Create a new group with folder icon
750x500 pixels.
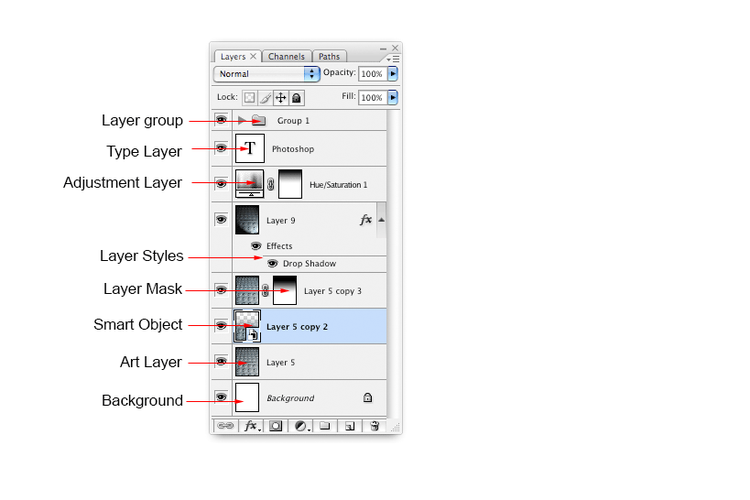(325, 425)
